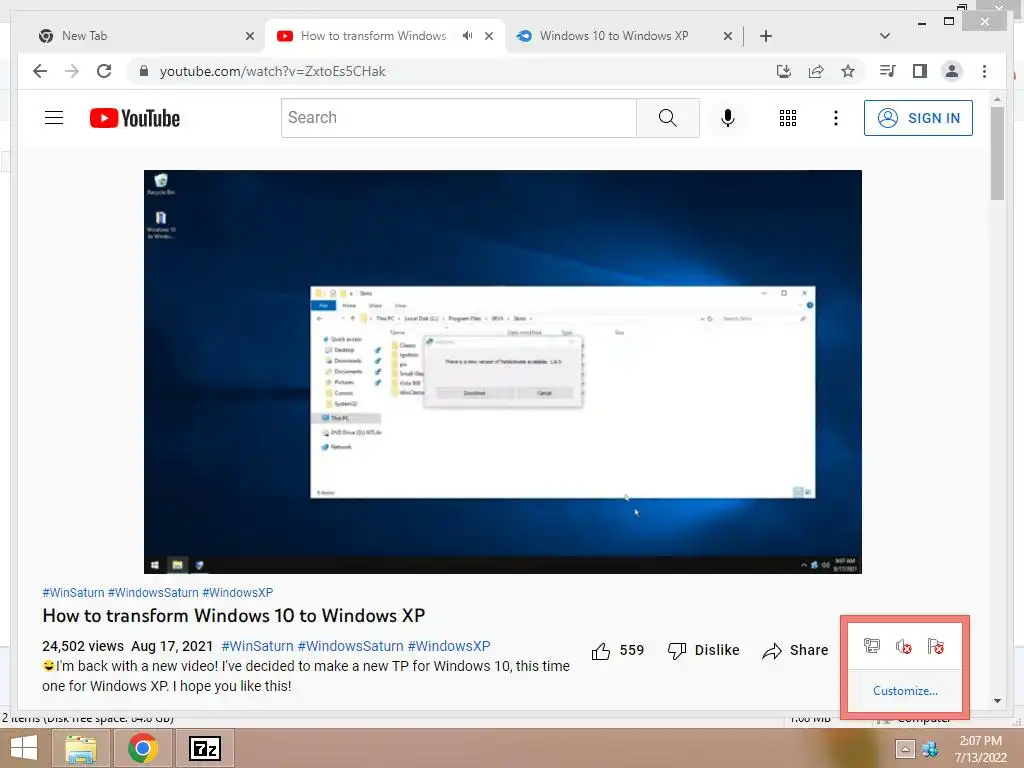Open a new tab with the plus button
The height and width of the screenshot is (768, 1024).
click(x=766, y=36)
